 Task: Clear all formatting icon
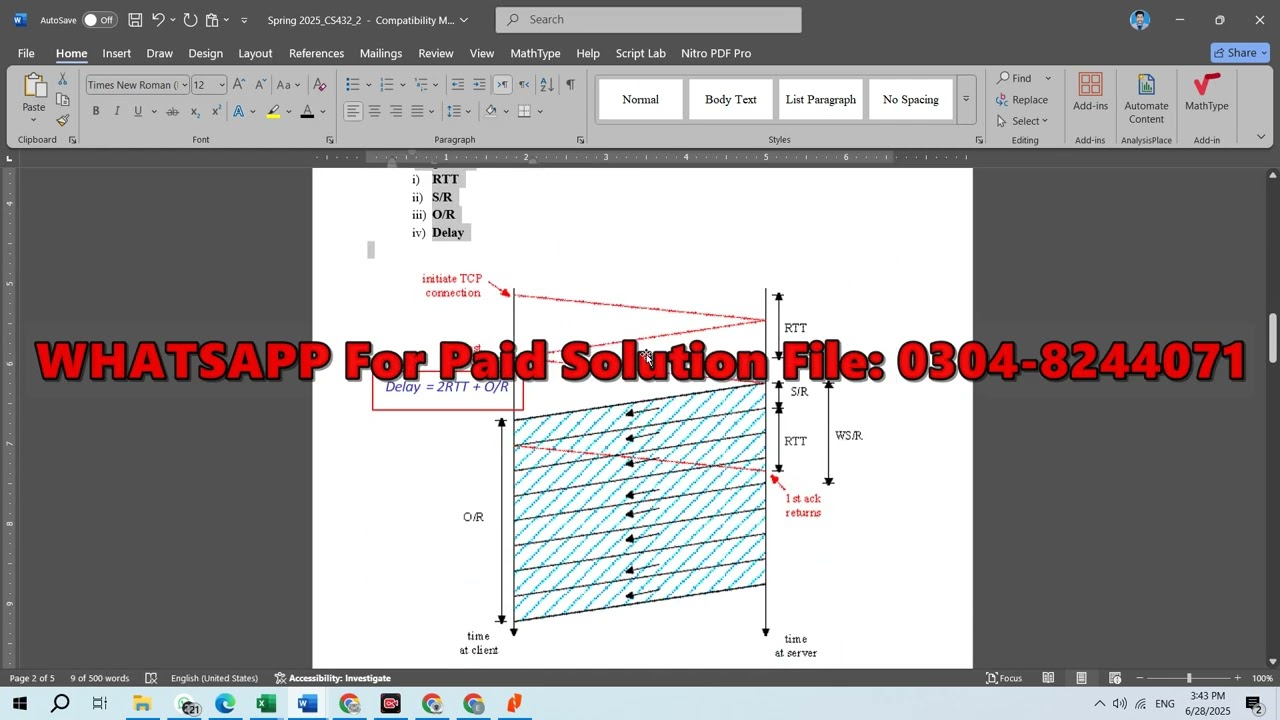[320, 85]
